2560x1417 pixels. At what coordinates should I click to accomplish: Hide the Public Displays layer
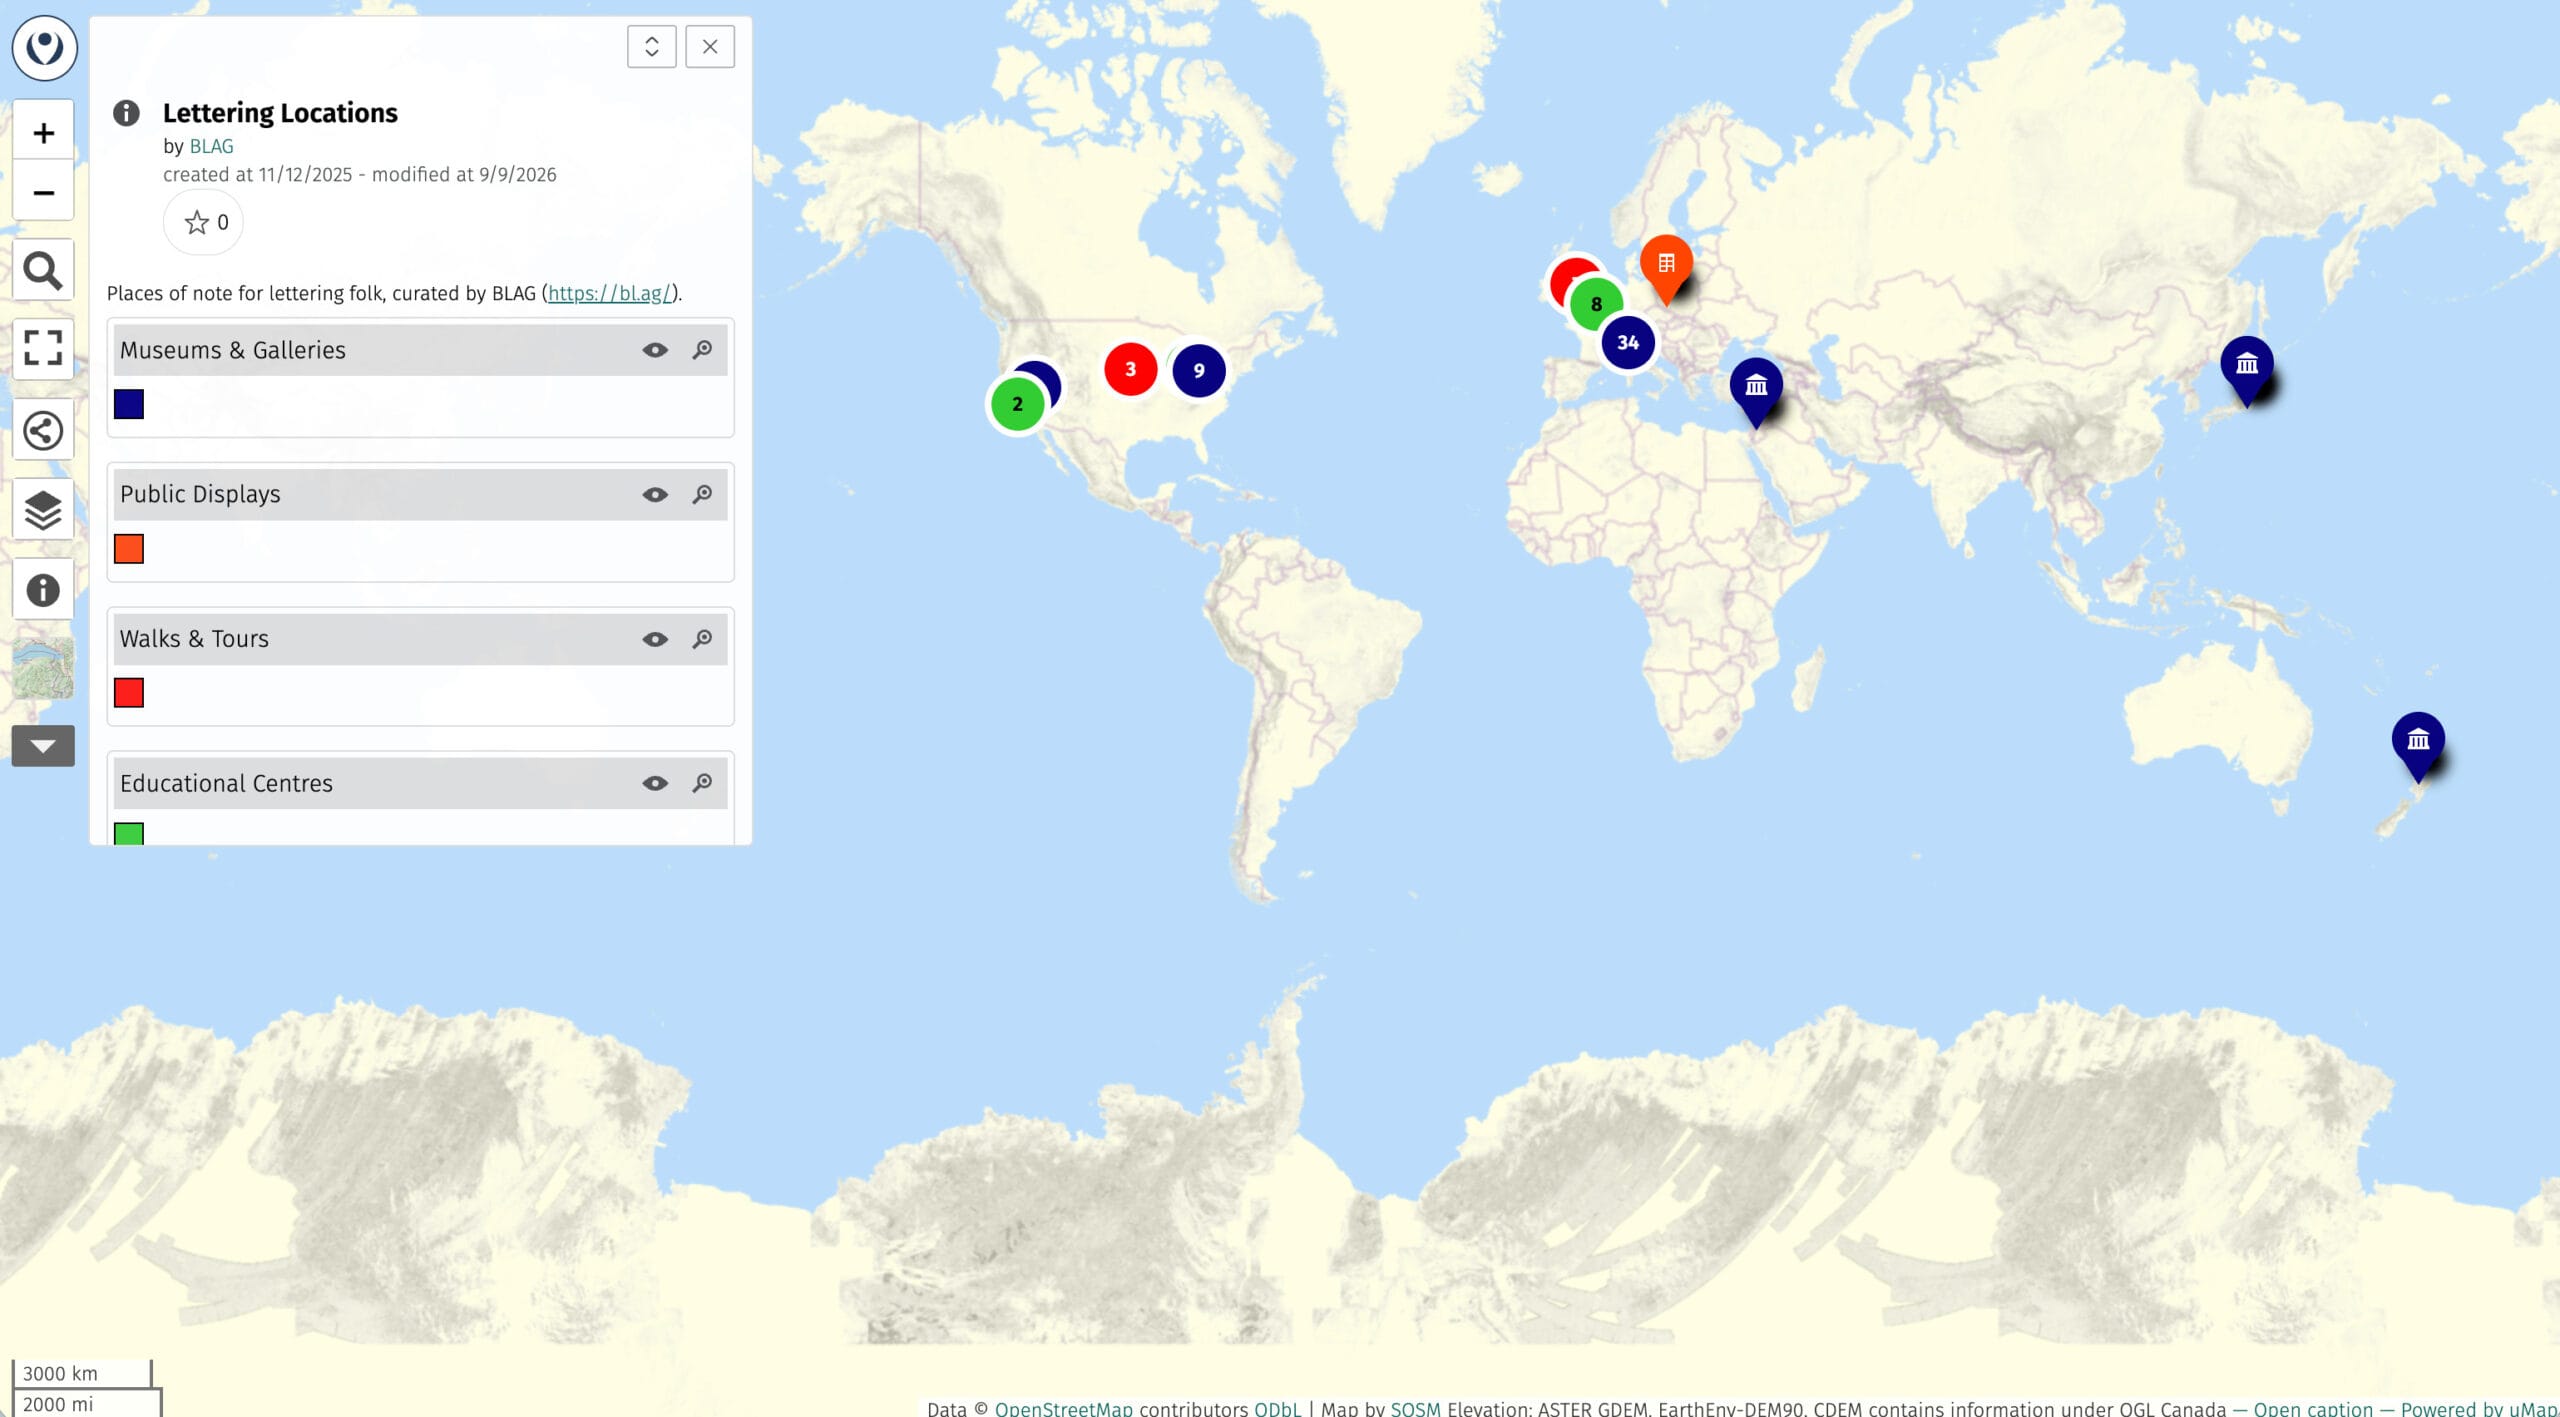655,495
